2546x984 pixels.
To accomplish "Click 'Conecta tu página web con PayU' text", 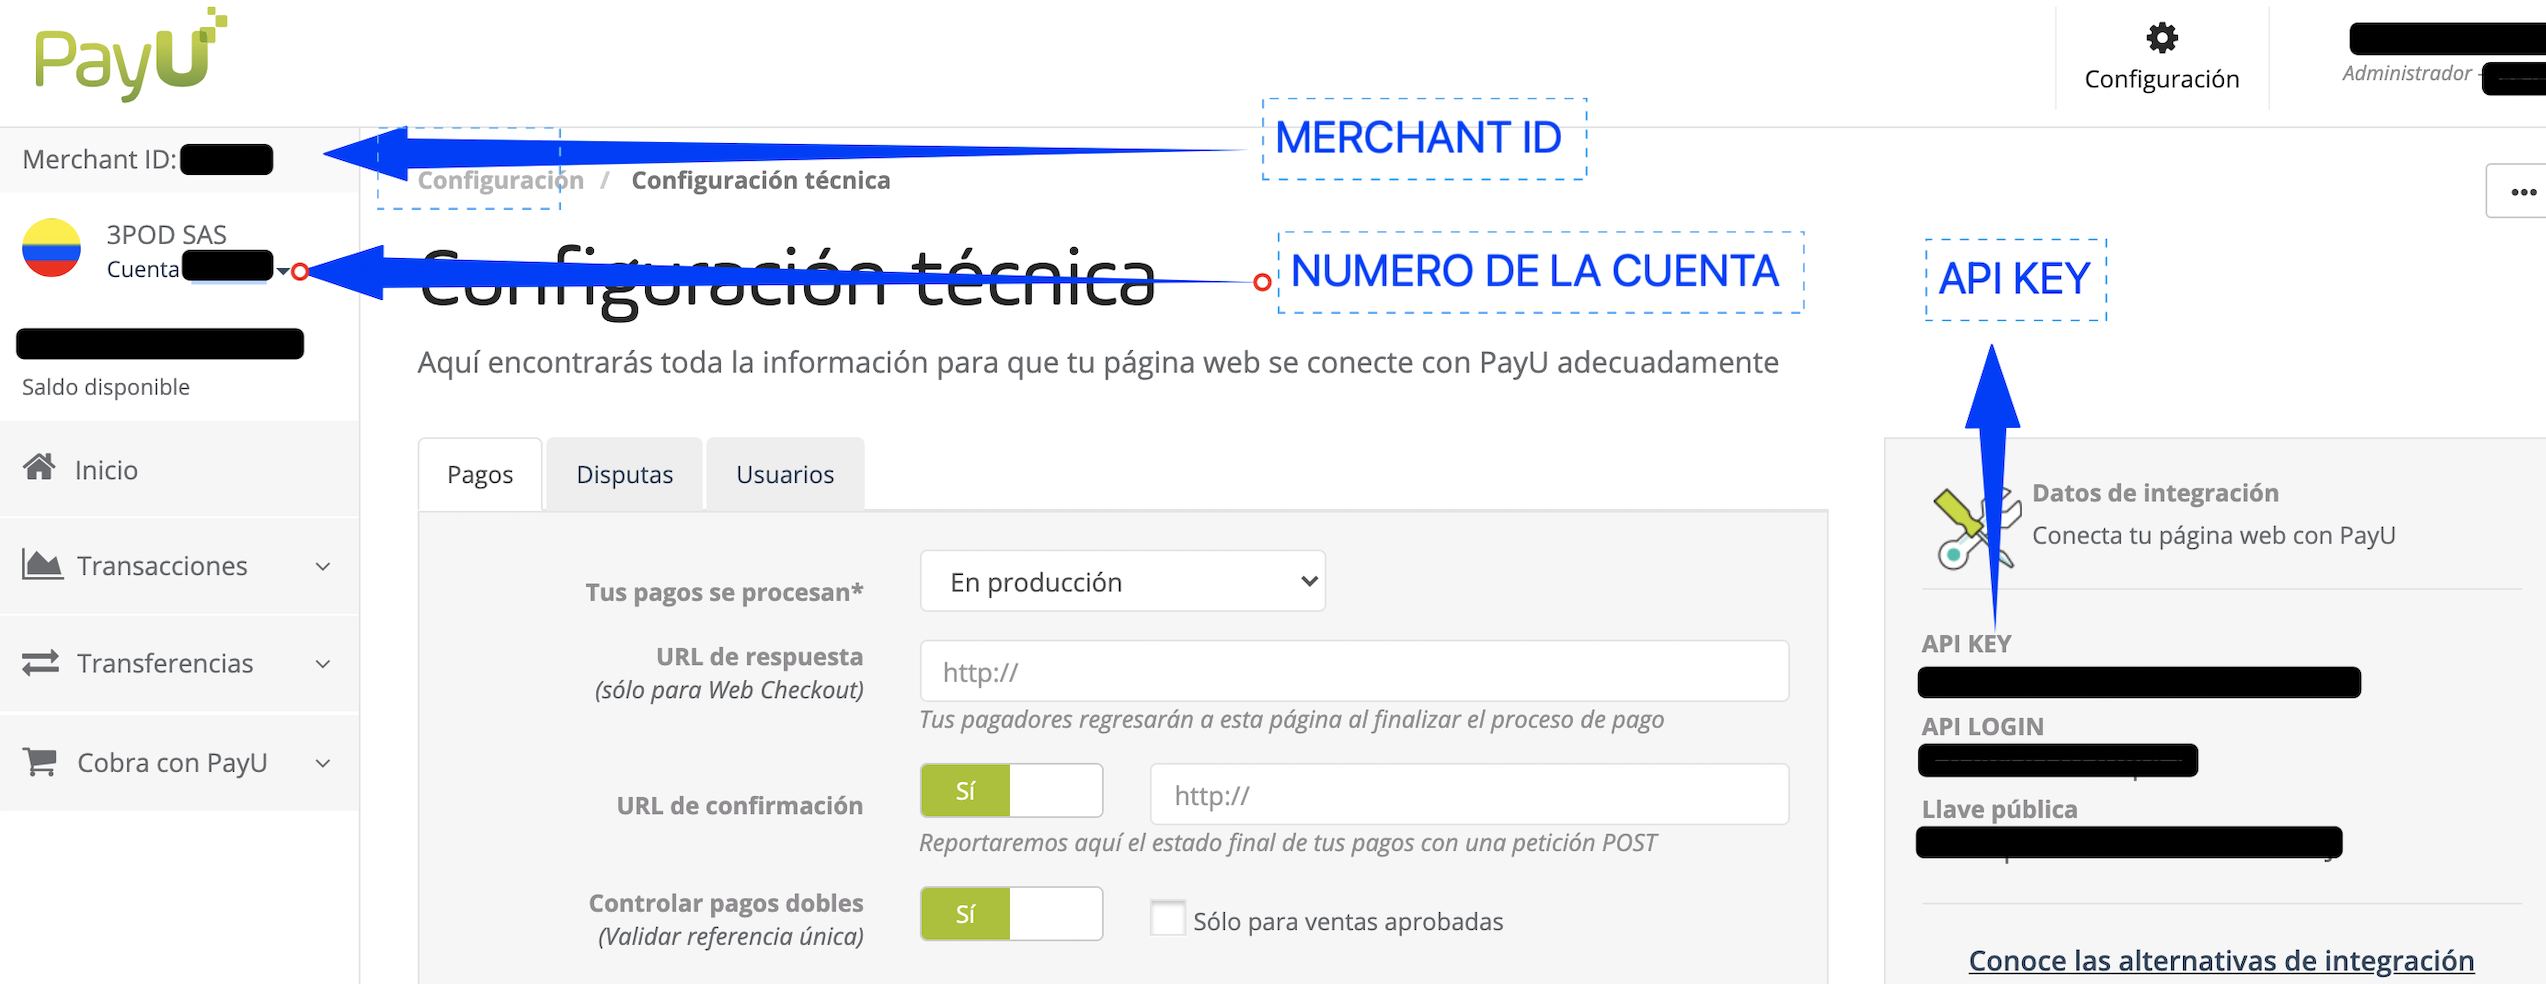I will (2213, 535).
